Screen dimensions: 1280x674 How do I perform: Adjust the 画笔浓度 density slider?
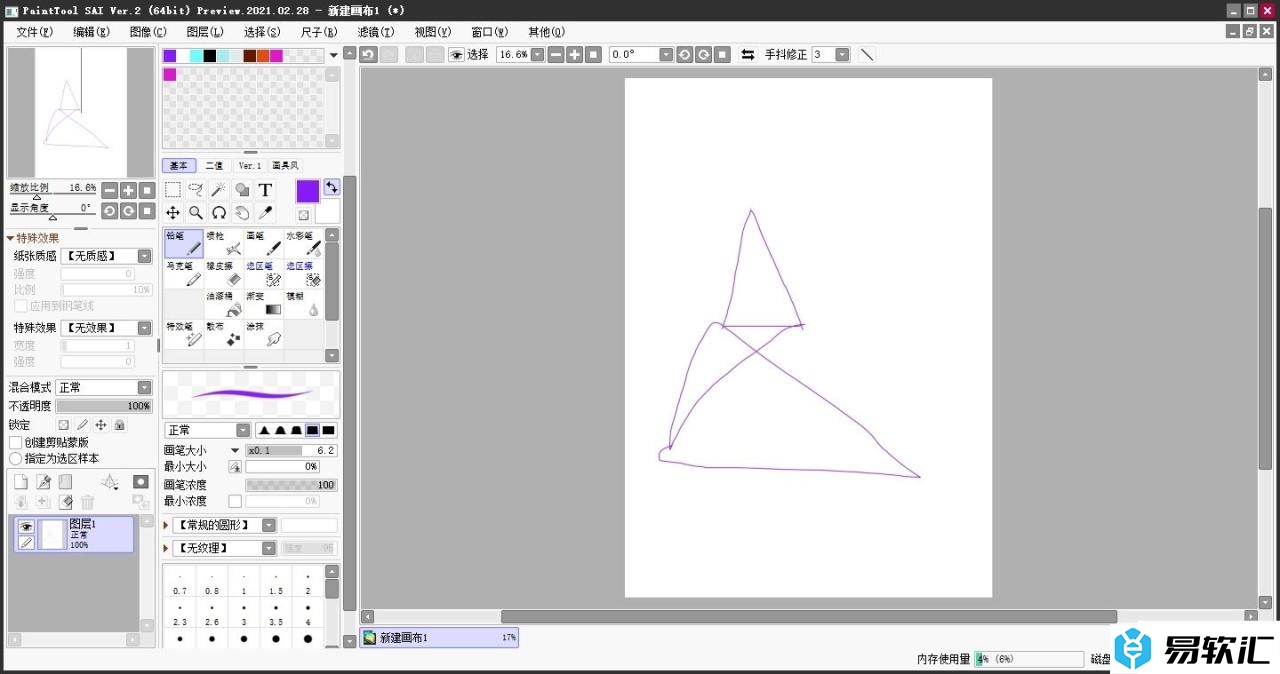291,484
